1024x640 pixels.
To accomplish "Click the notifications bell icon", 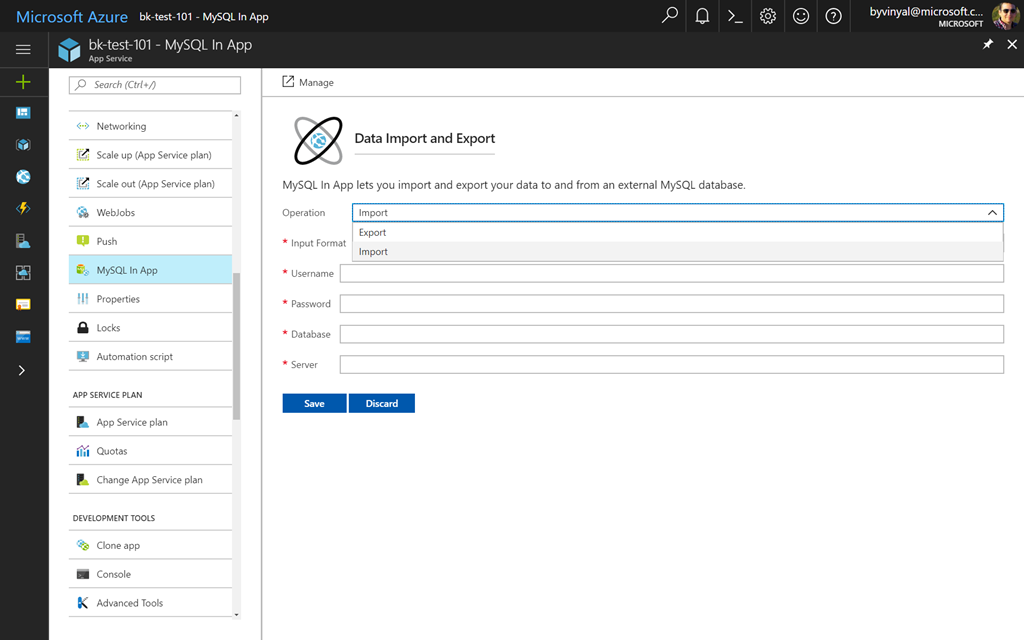I will click(x=702, y=16).
